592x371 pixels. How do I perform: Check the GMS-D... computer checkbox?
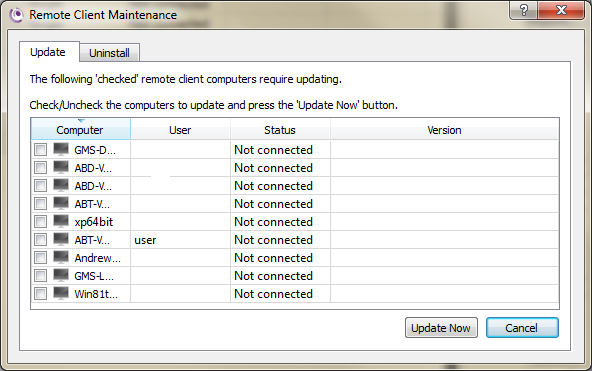pyautogui.click(x=40, y=149)
